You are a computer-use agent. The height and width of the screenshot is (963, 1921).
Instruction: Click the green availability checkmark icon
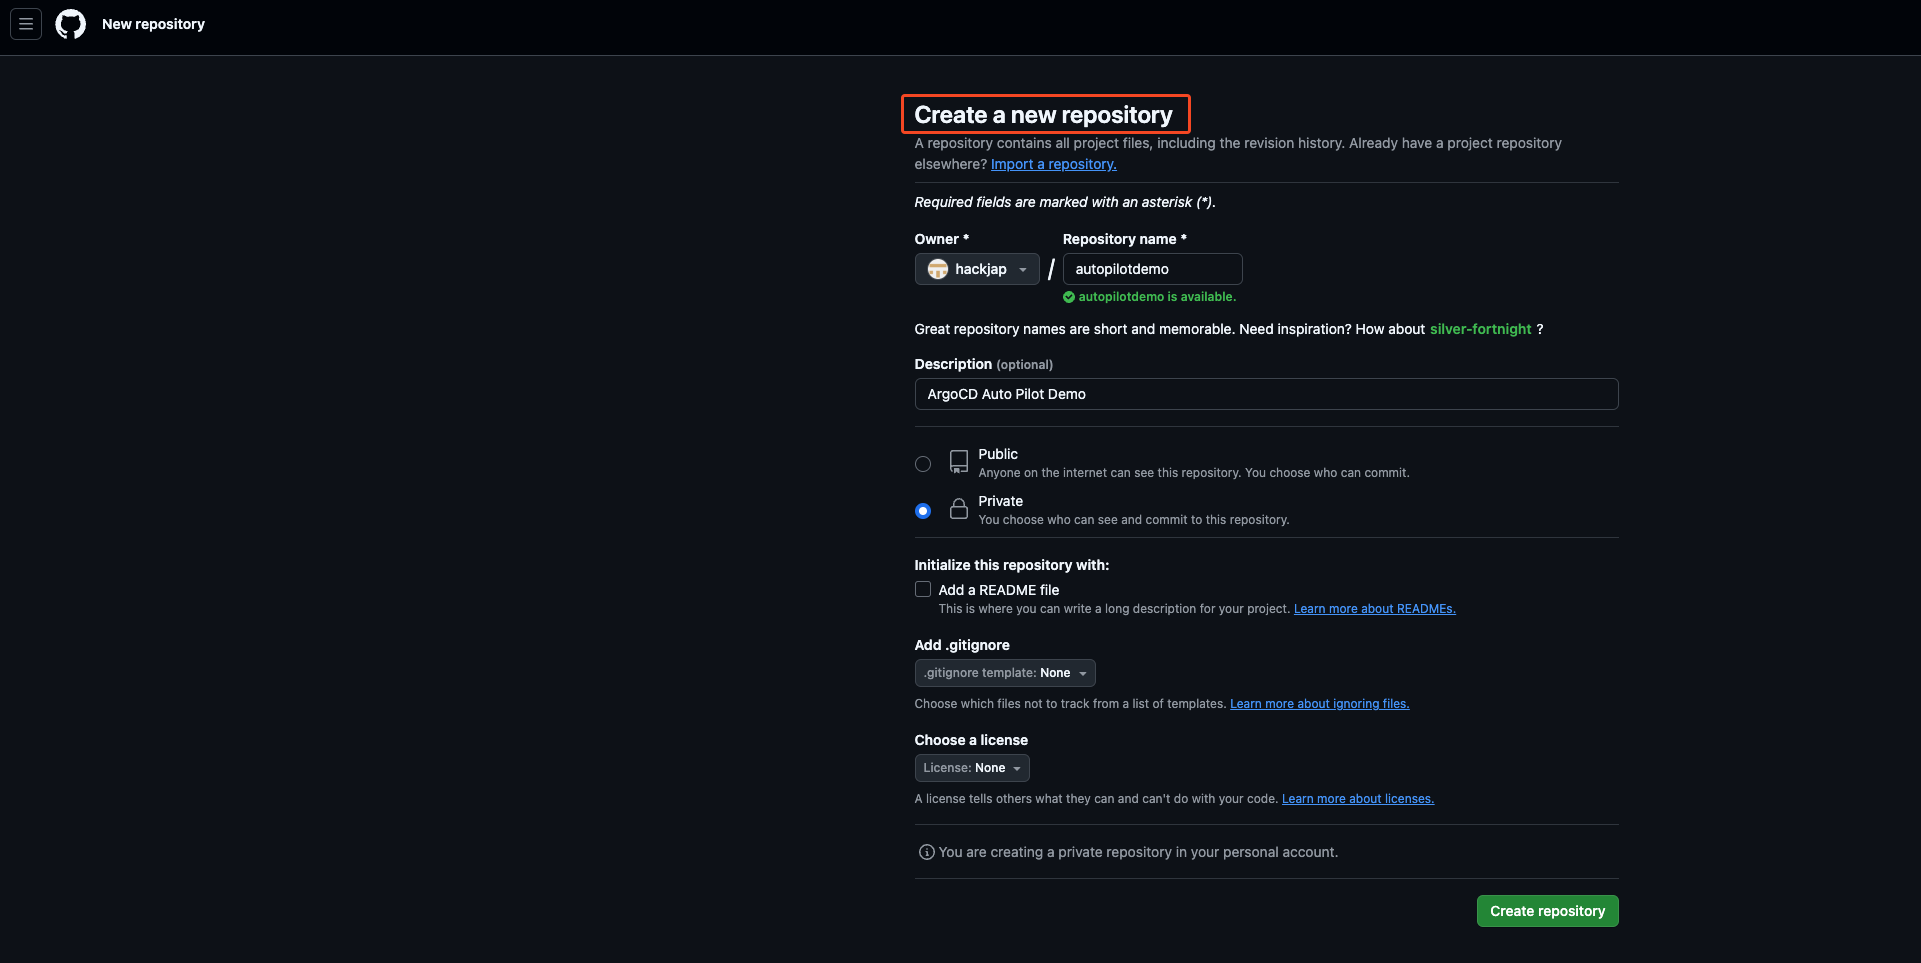click(x=1068, y=297)
